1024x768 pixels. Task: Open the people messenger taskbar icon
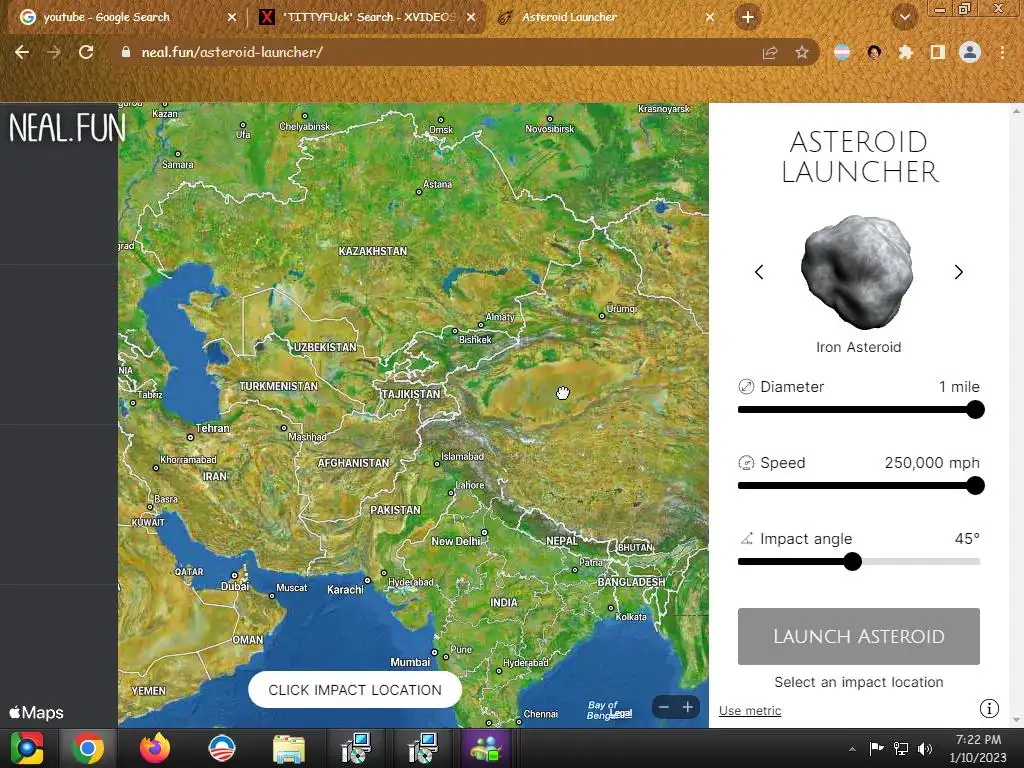[485, 748]
